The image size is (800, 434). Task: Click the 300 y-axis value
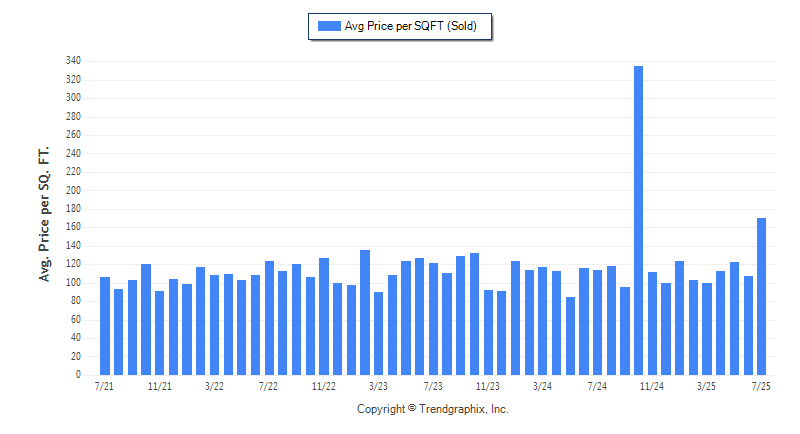pos(73,97)
